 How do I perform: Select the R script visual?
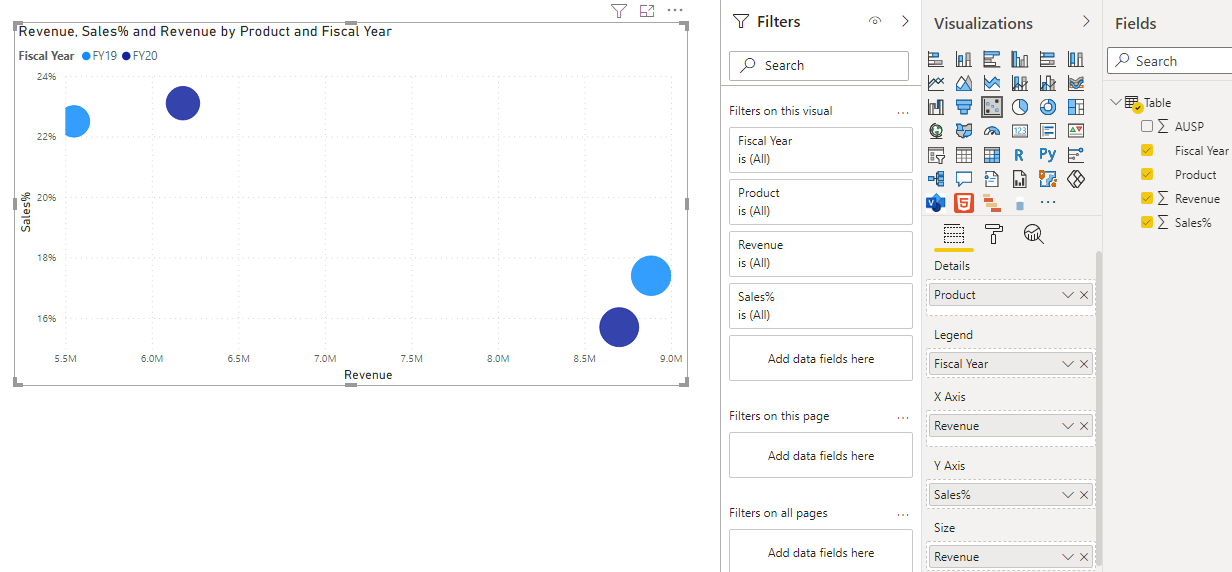tap(1020, 155)
